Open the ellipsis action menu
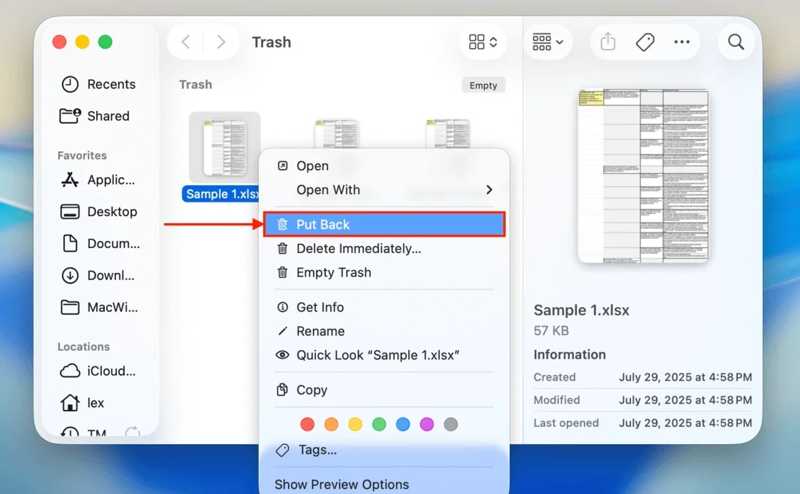 pos(682,42)
